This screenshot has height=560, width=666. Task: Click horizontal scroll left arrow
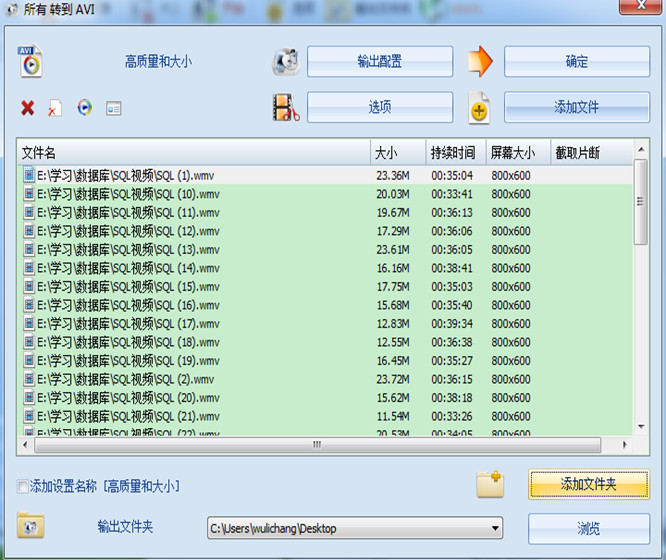tap(25, 445)
